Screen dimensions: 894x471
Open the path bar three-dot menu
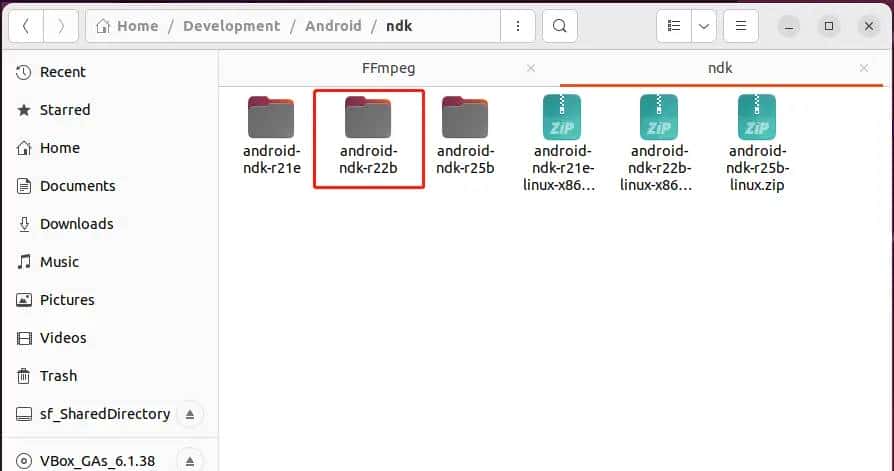click(518, 26)
